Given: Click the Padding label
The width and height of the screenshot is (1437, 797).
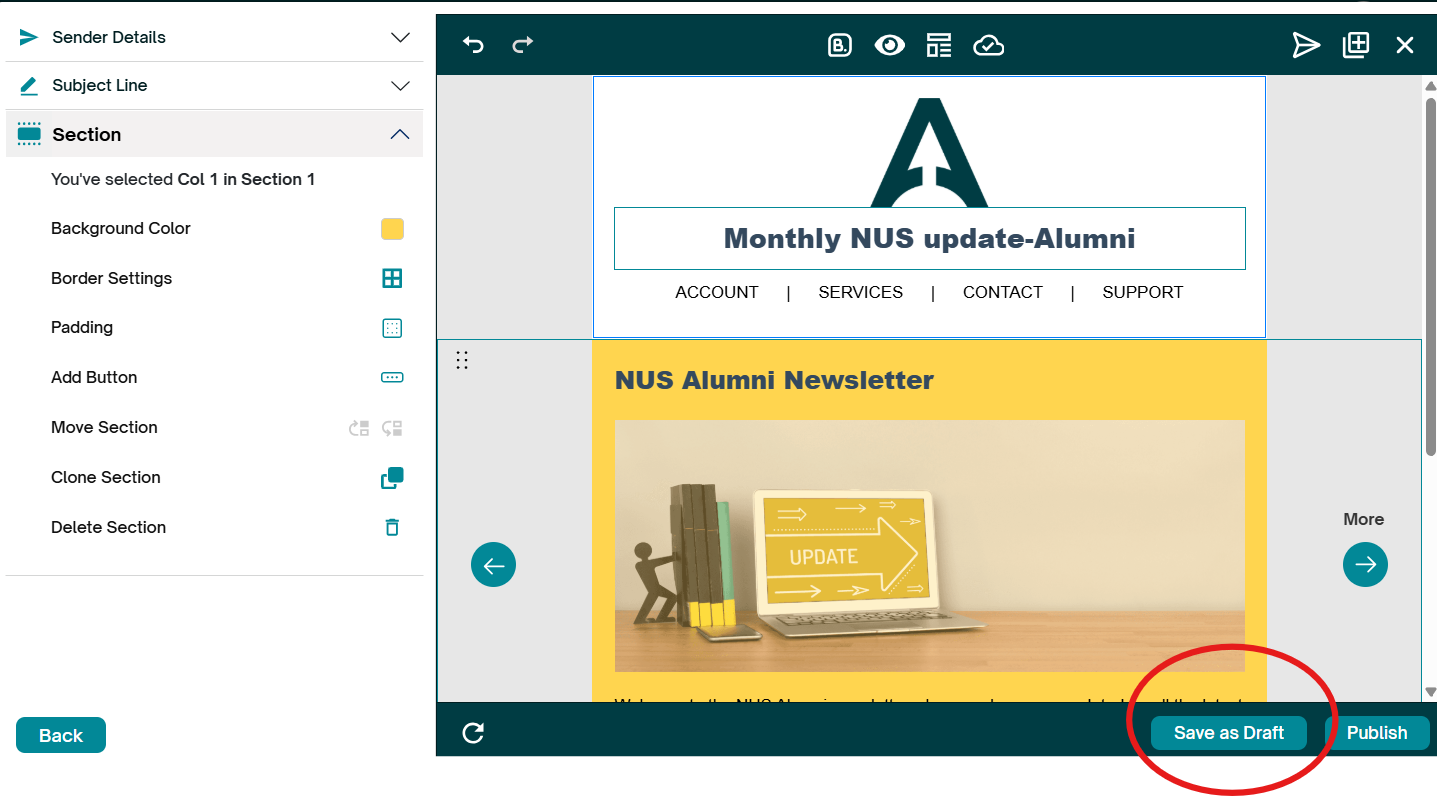Looking at the screenshot, I should click(x=82, y=328).
